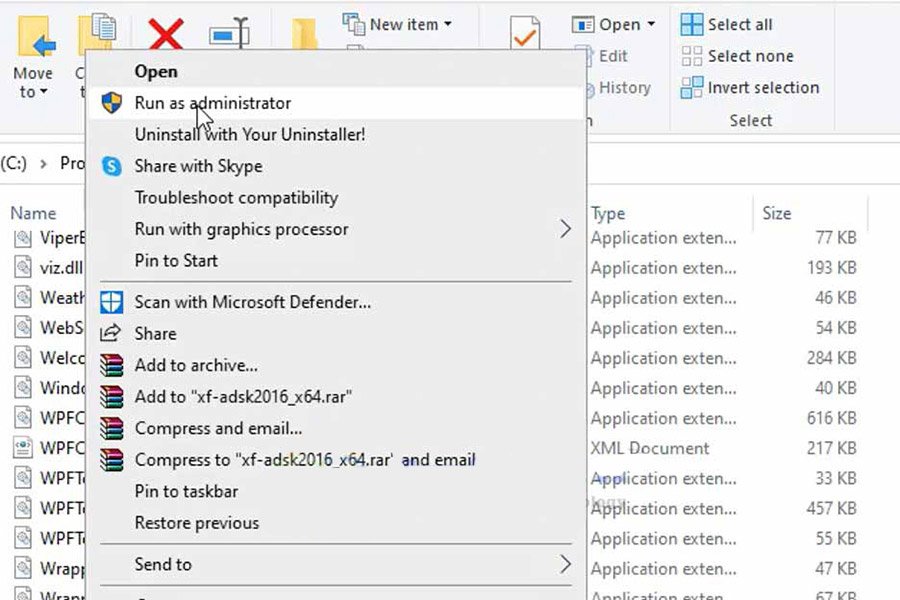Choose Open in the context menu
This screenshot has height=600, width=900.
click(336, 72)
